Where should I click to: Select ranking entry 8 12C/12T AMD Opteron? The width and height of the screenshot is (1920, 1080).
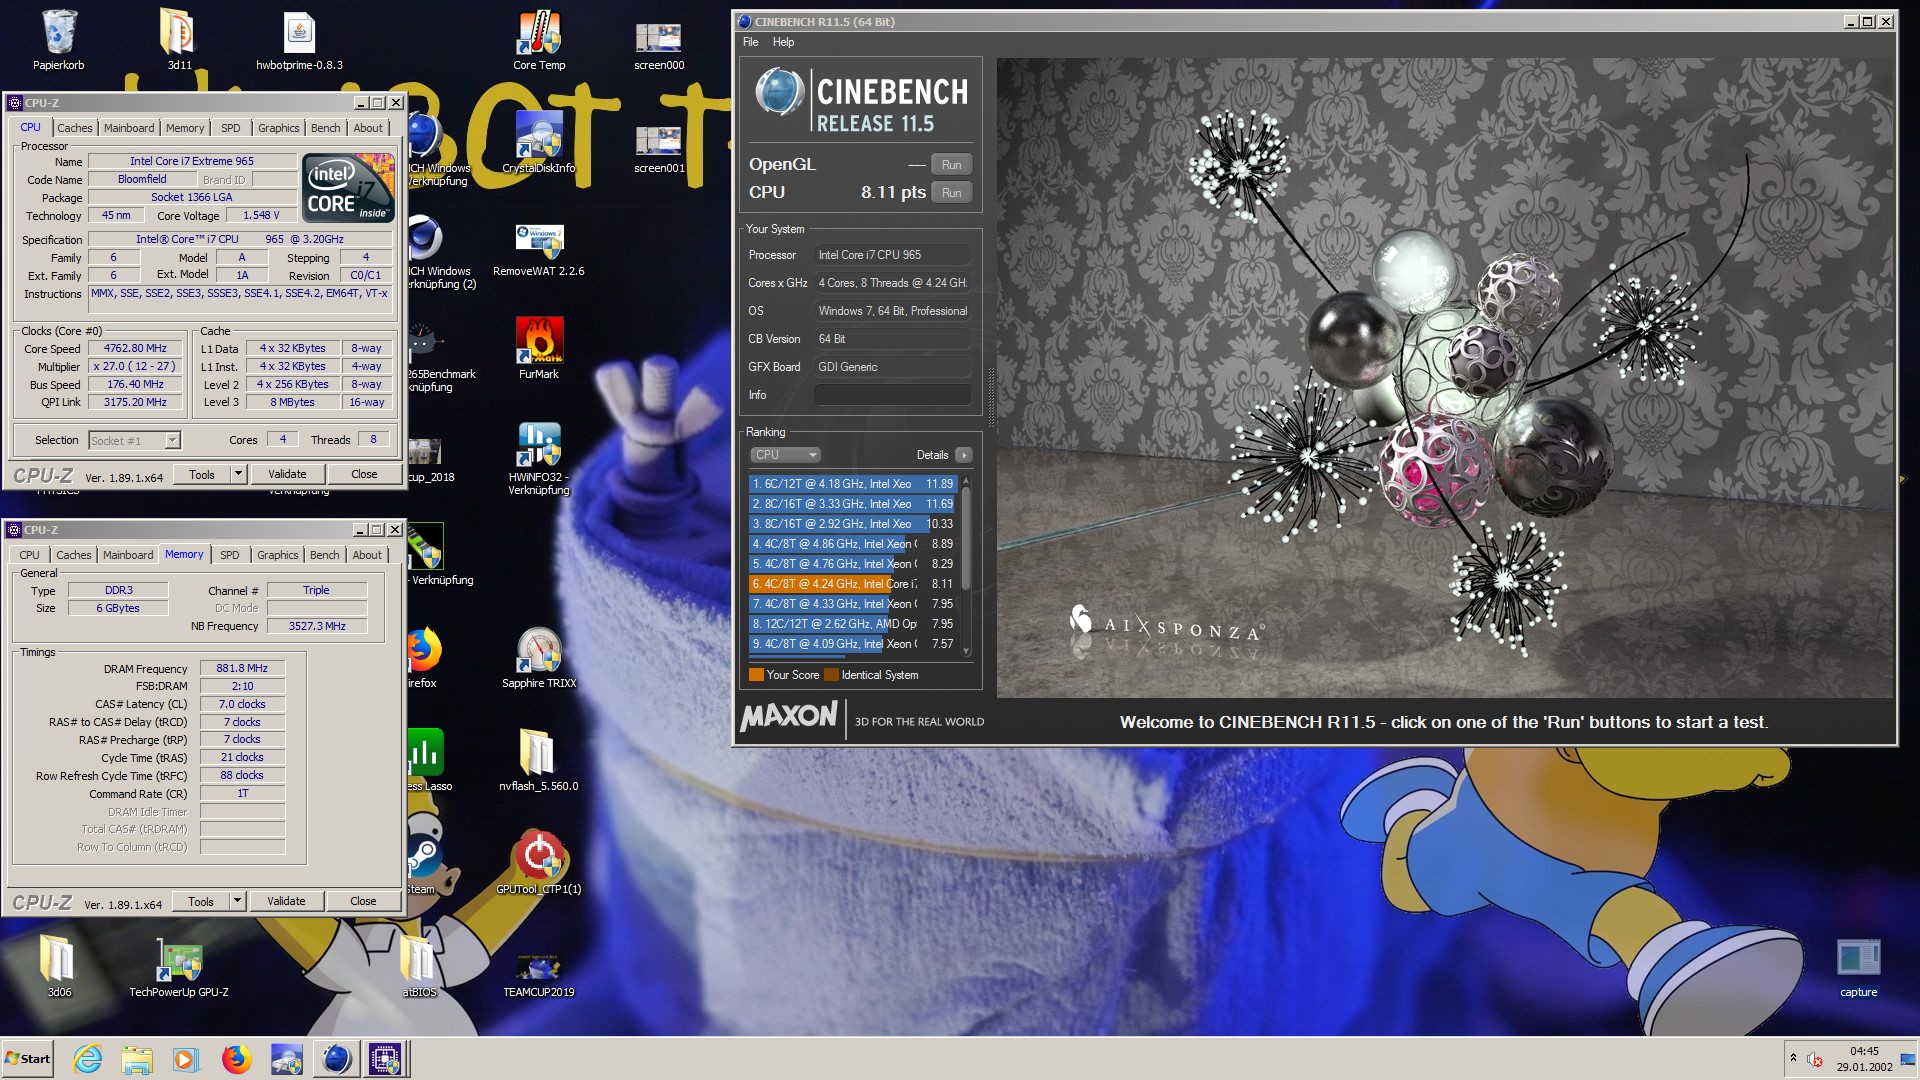point(853,624)
